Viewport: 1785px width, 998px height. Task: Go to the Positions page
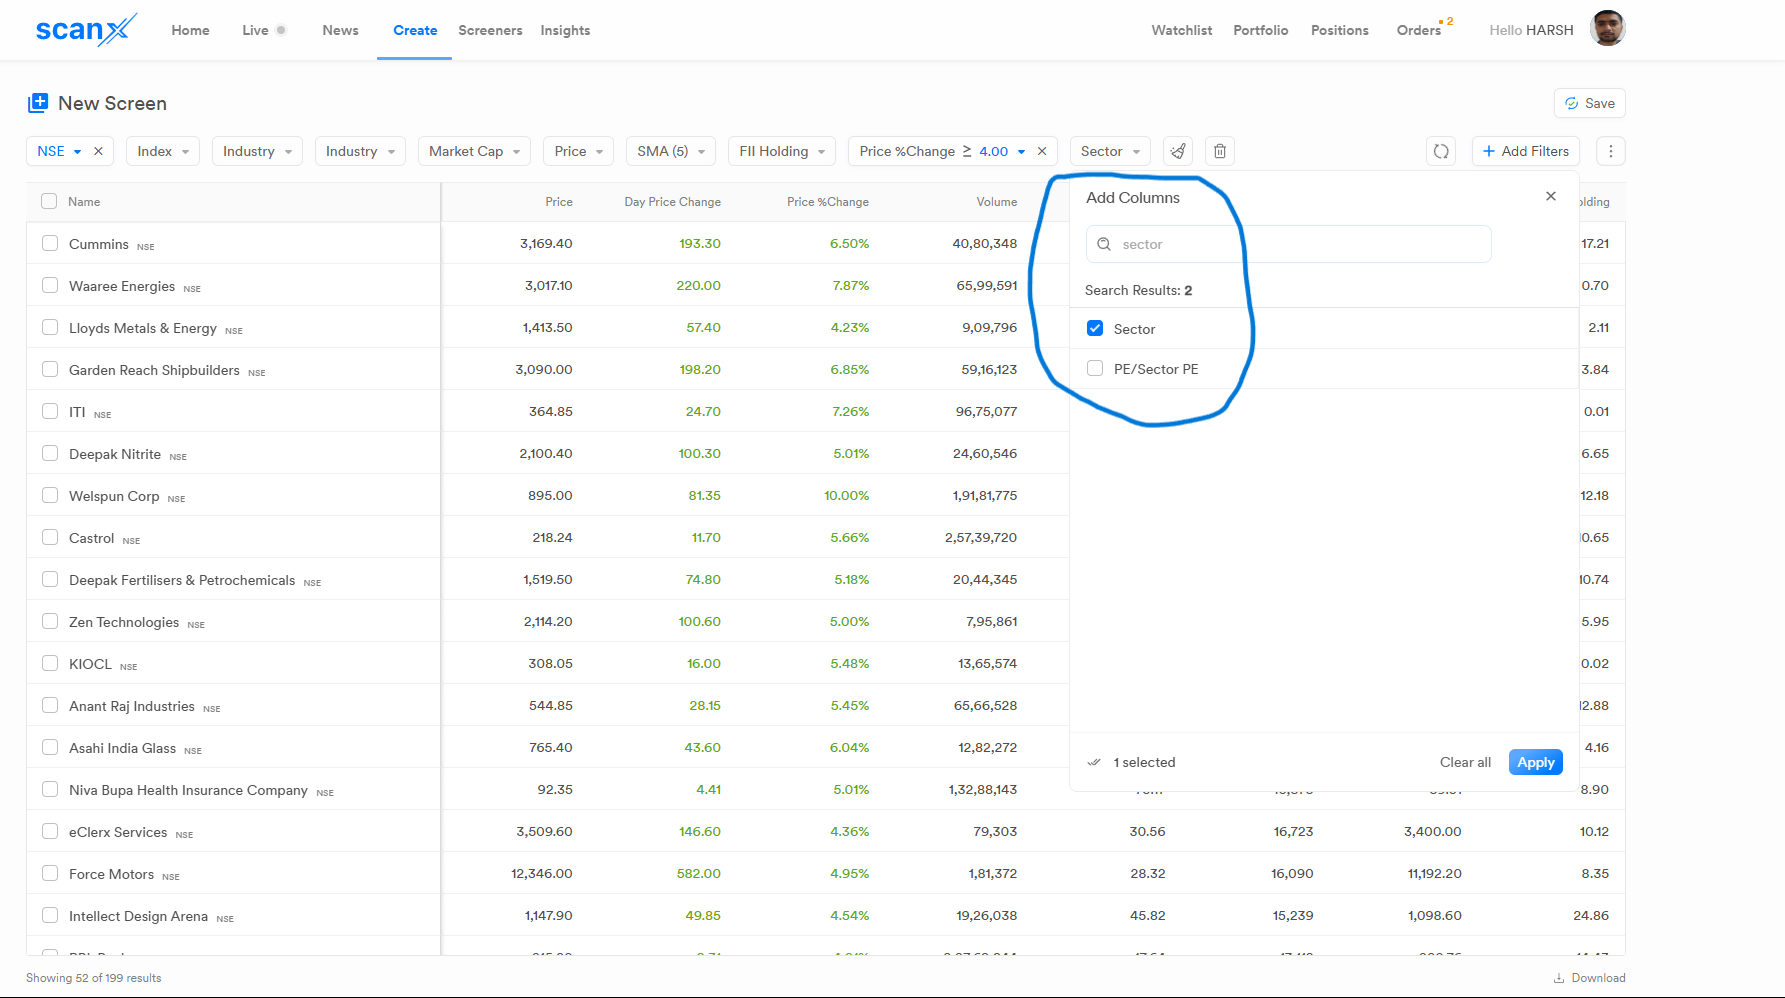1339,30
